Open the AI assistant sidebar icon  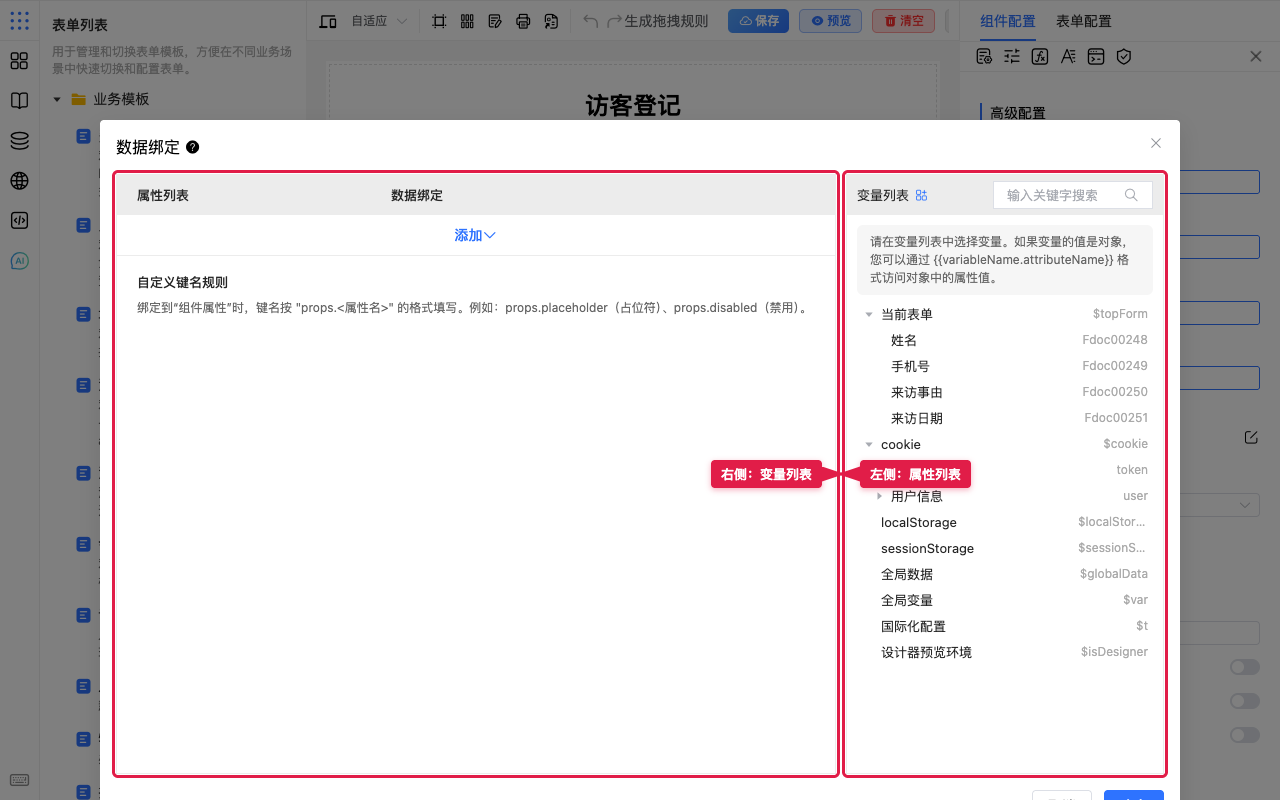tap(19, 261)
